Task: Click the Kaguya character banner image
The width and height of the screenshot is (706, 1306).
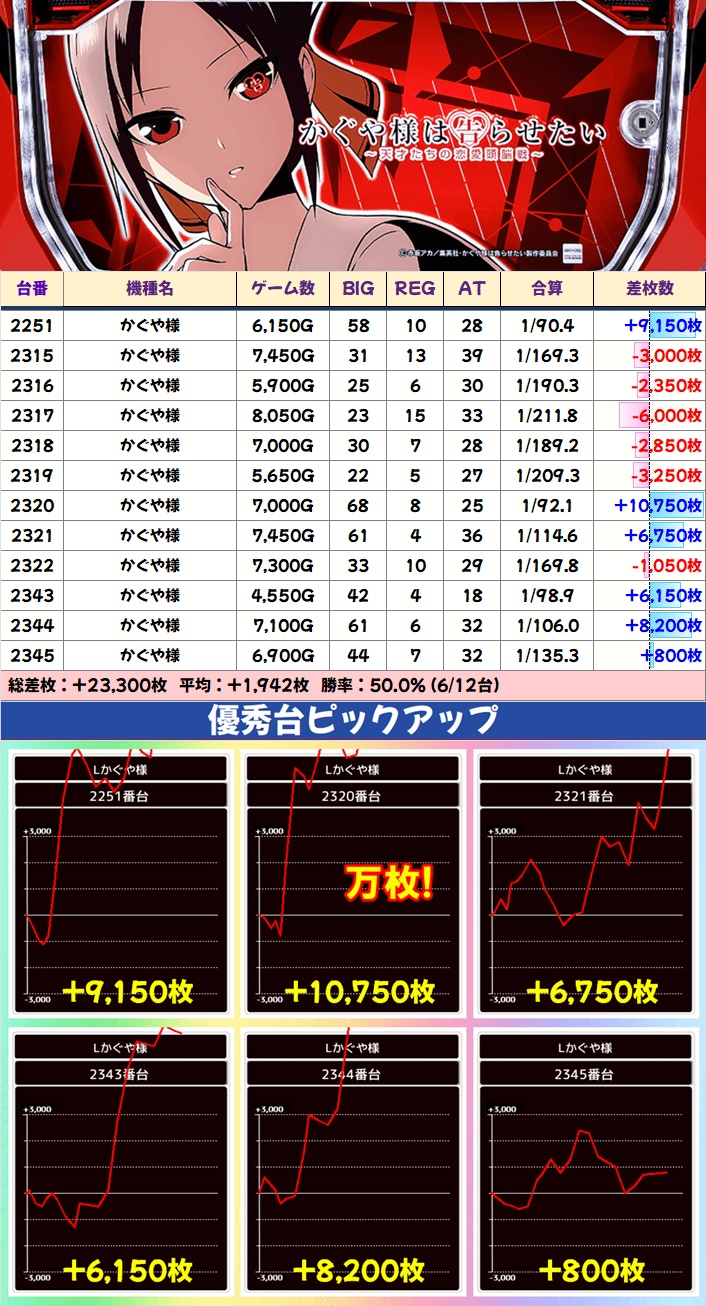Action: [353, 135]
